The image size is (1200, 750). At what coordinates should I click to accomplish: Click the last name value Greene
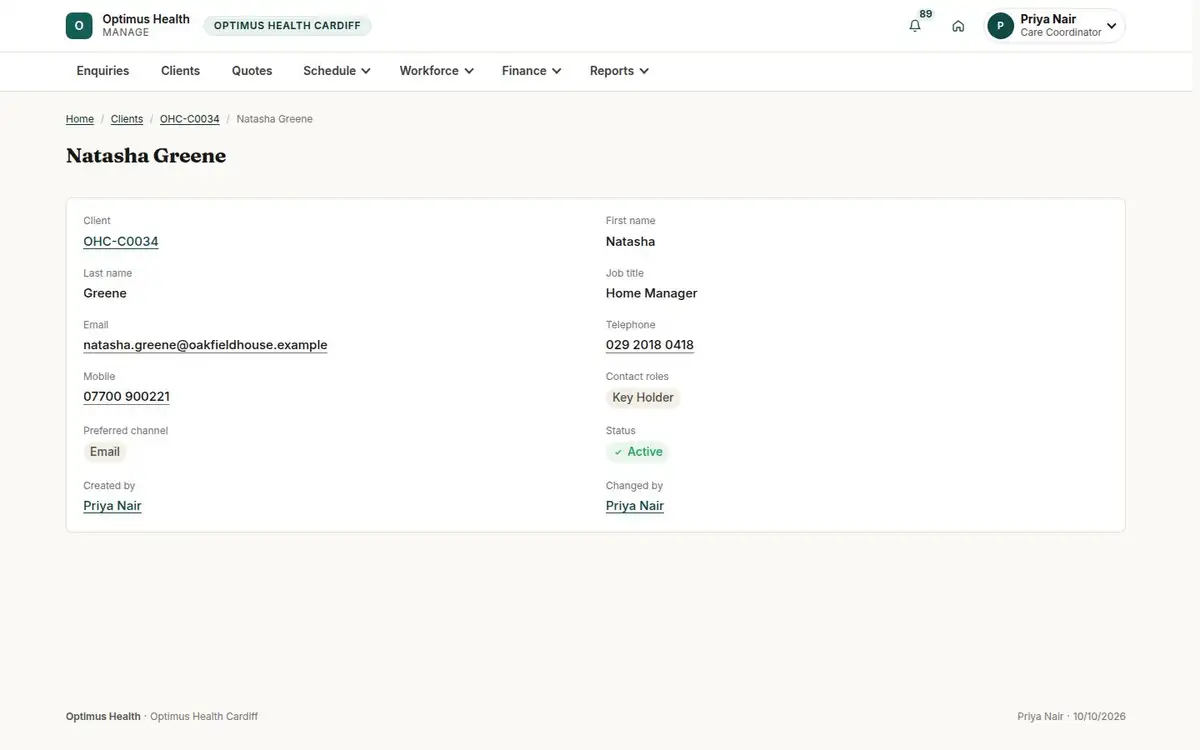(x=105, y=293)
